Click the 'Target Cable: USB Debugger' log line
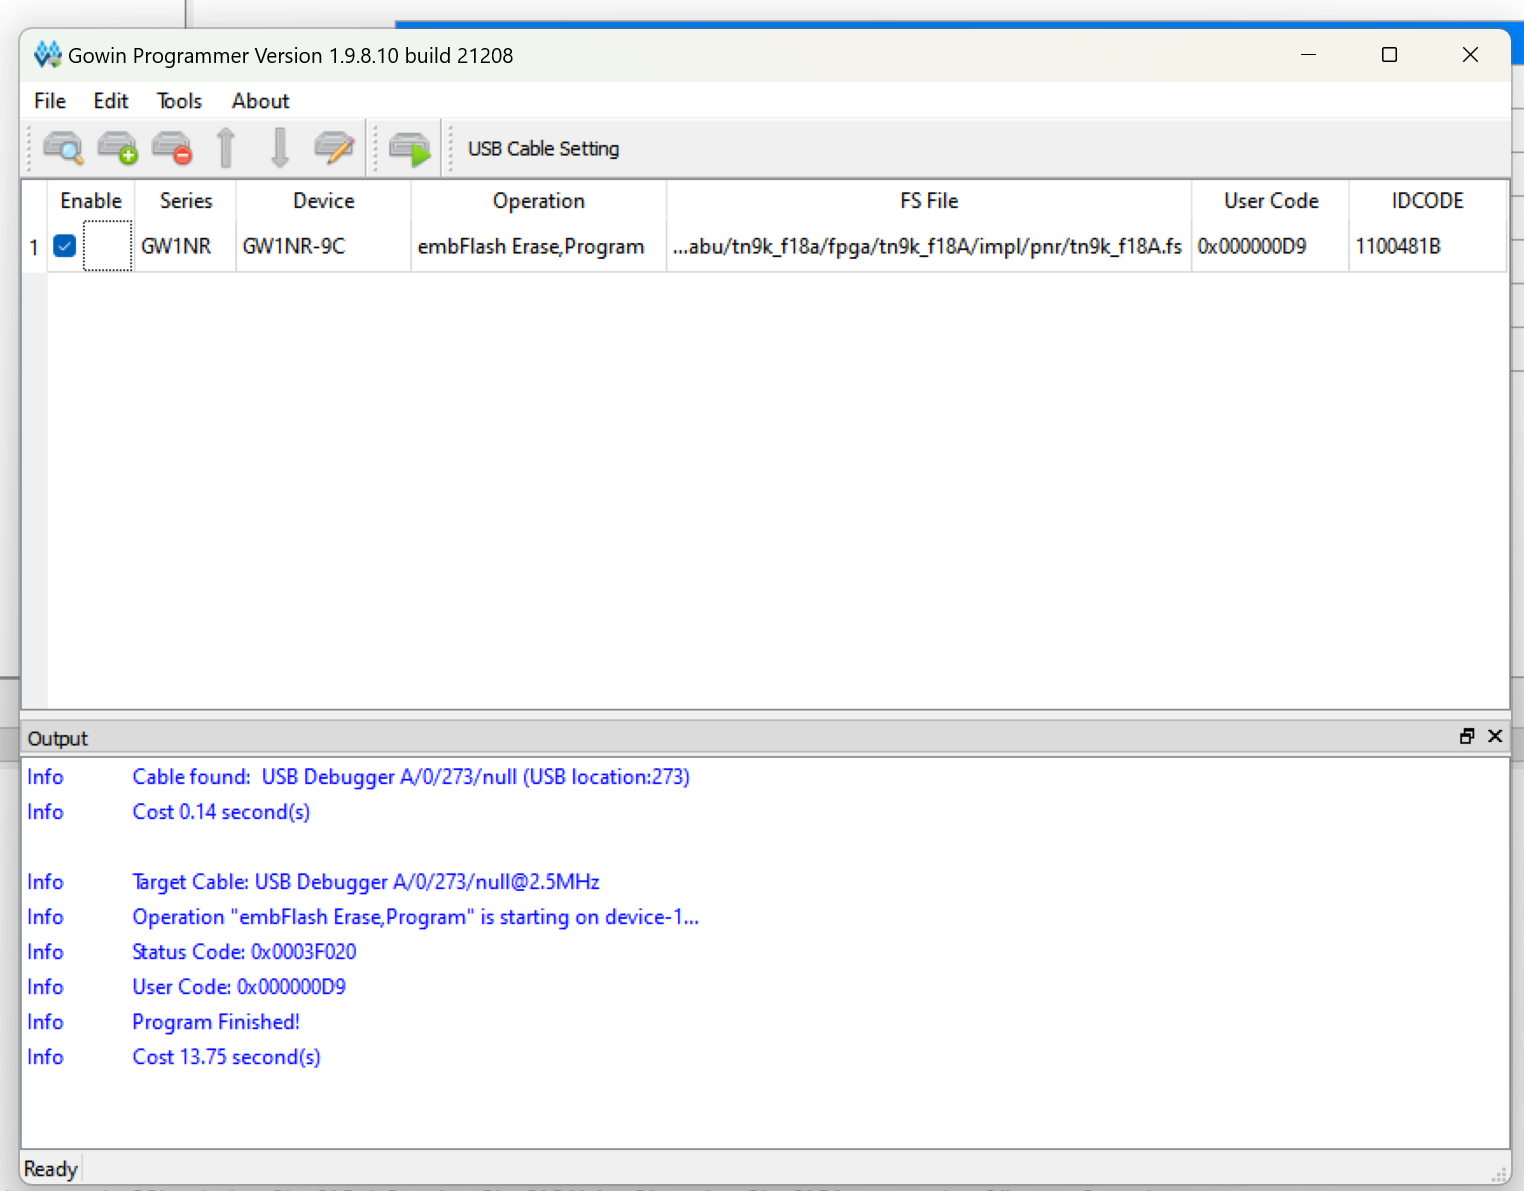 [x=366, y=882]
